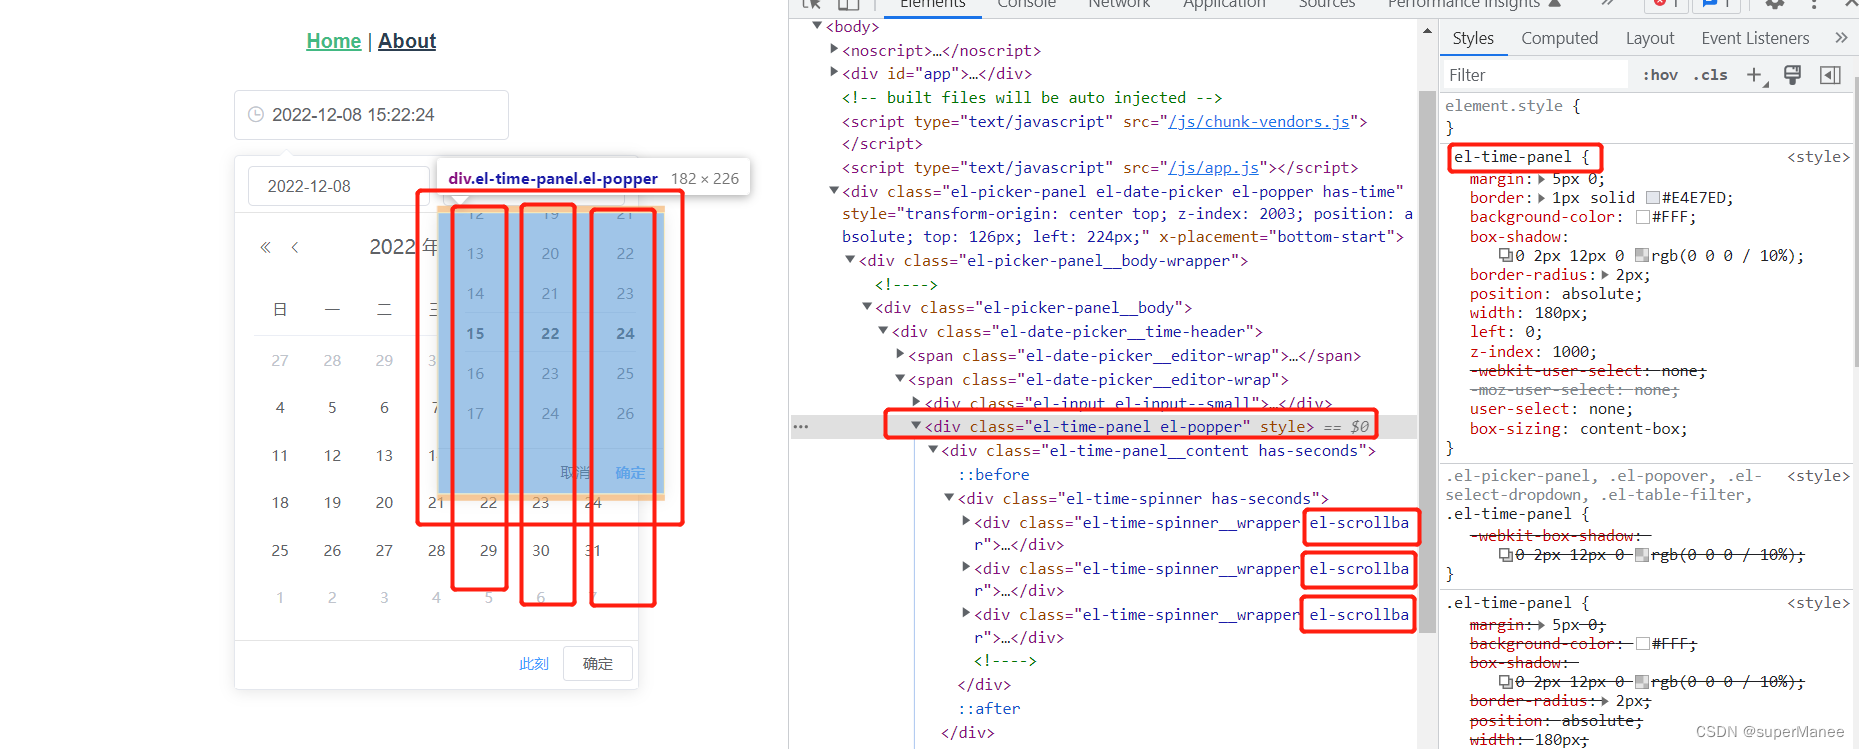Select hour 16 in the time spinner

point(475,373)
